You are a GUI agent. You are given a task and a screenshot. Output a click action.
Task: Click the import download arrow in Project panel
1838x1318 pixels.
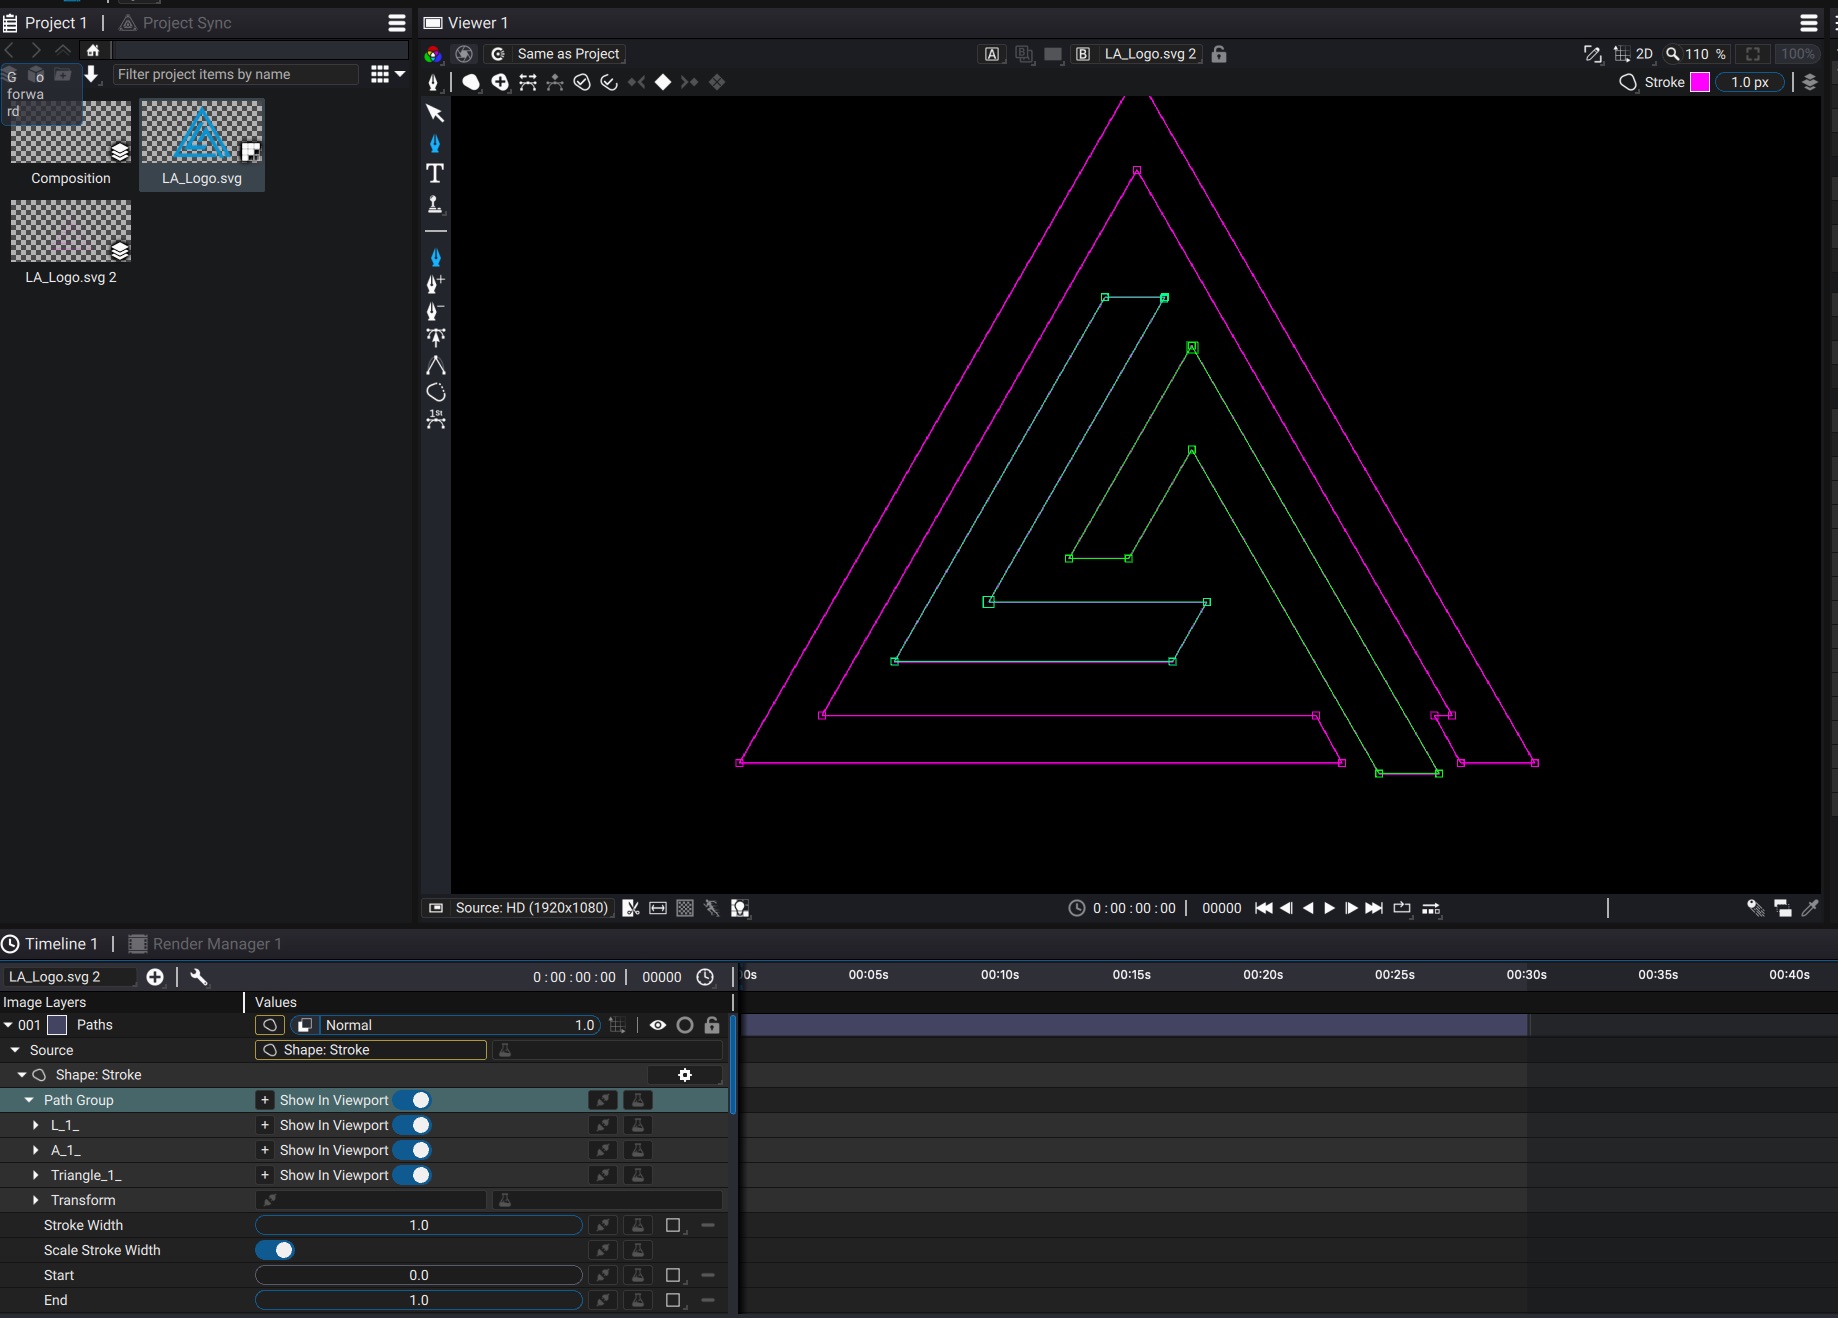click(91, 74)
